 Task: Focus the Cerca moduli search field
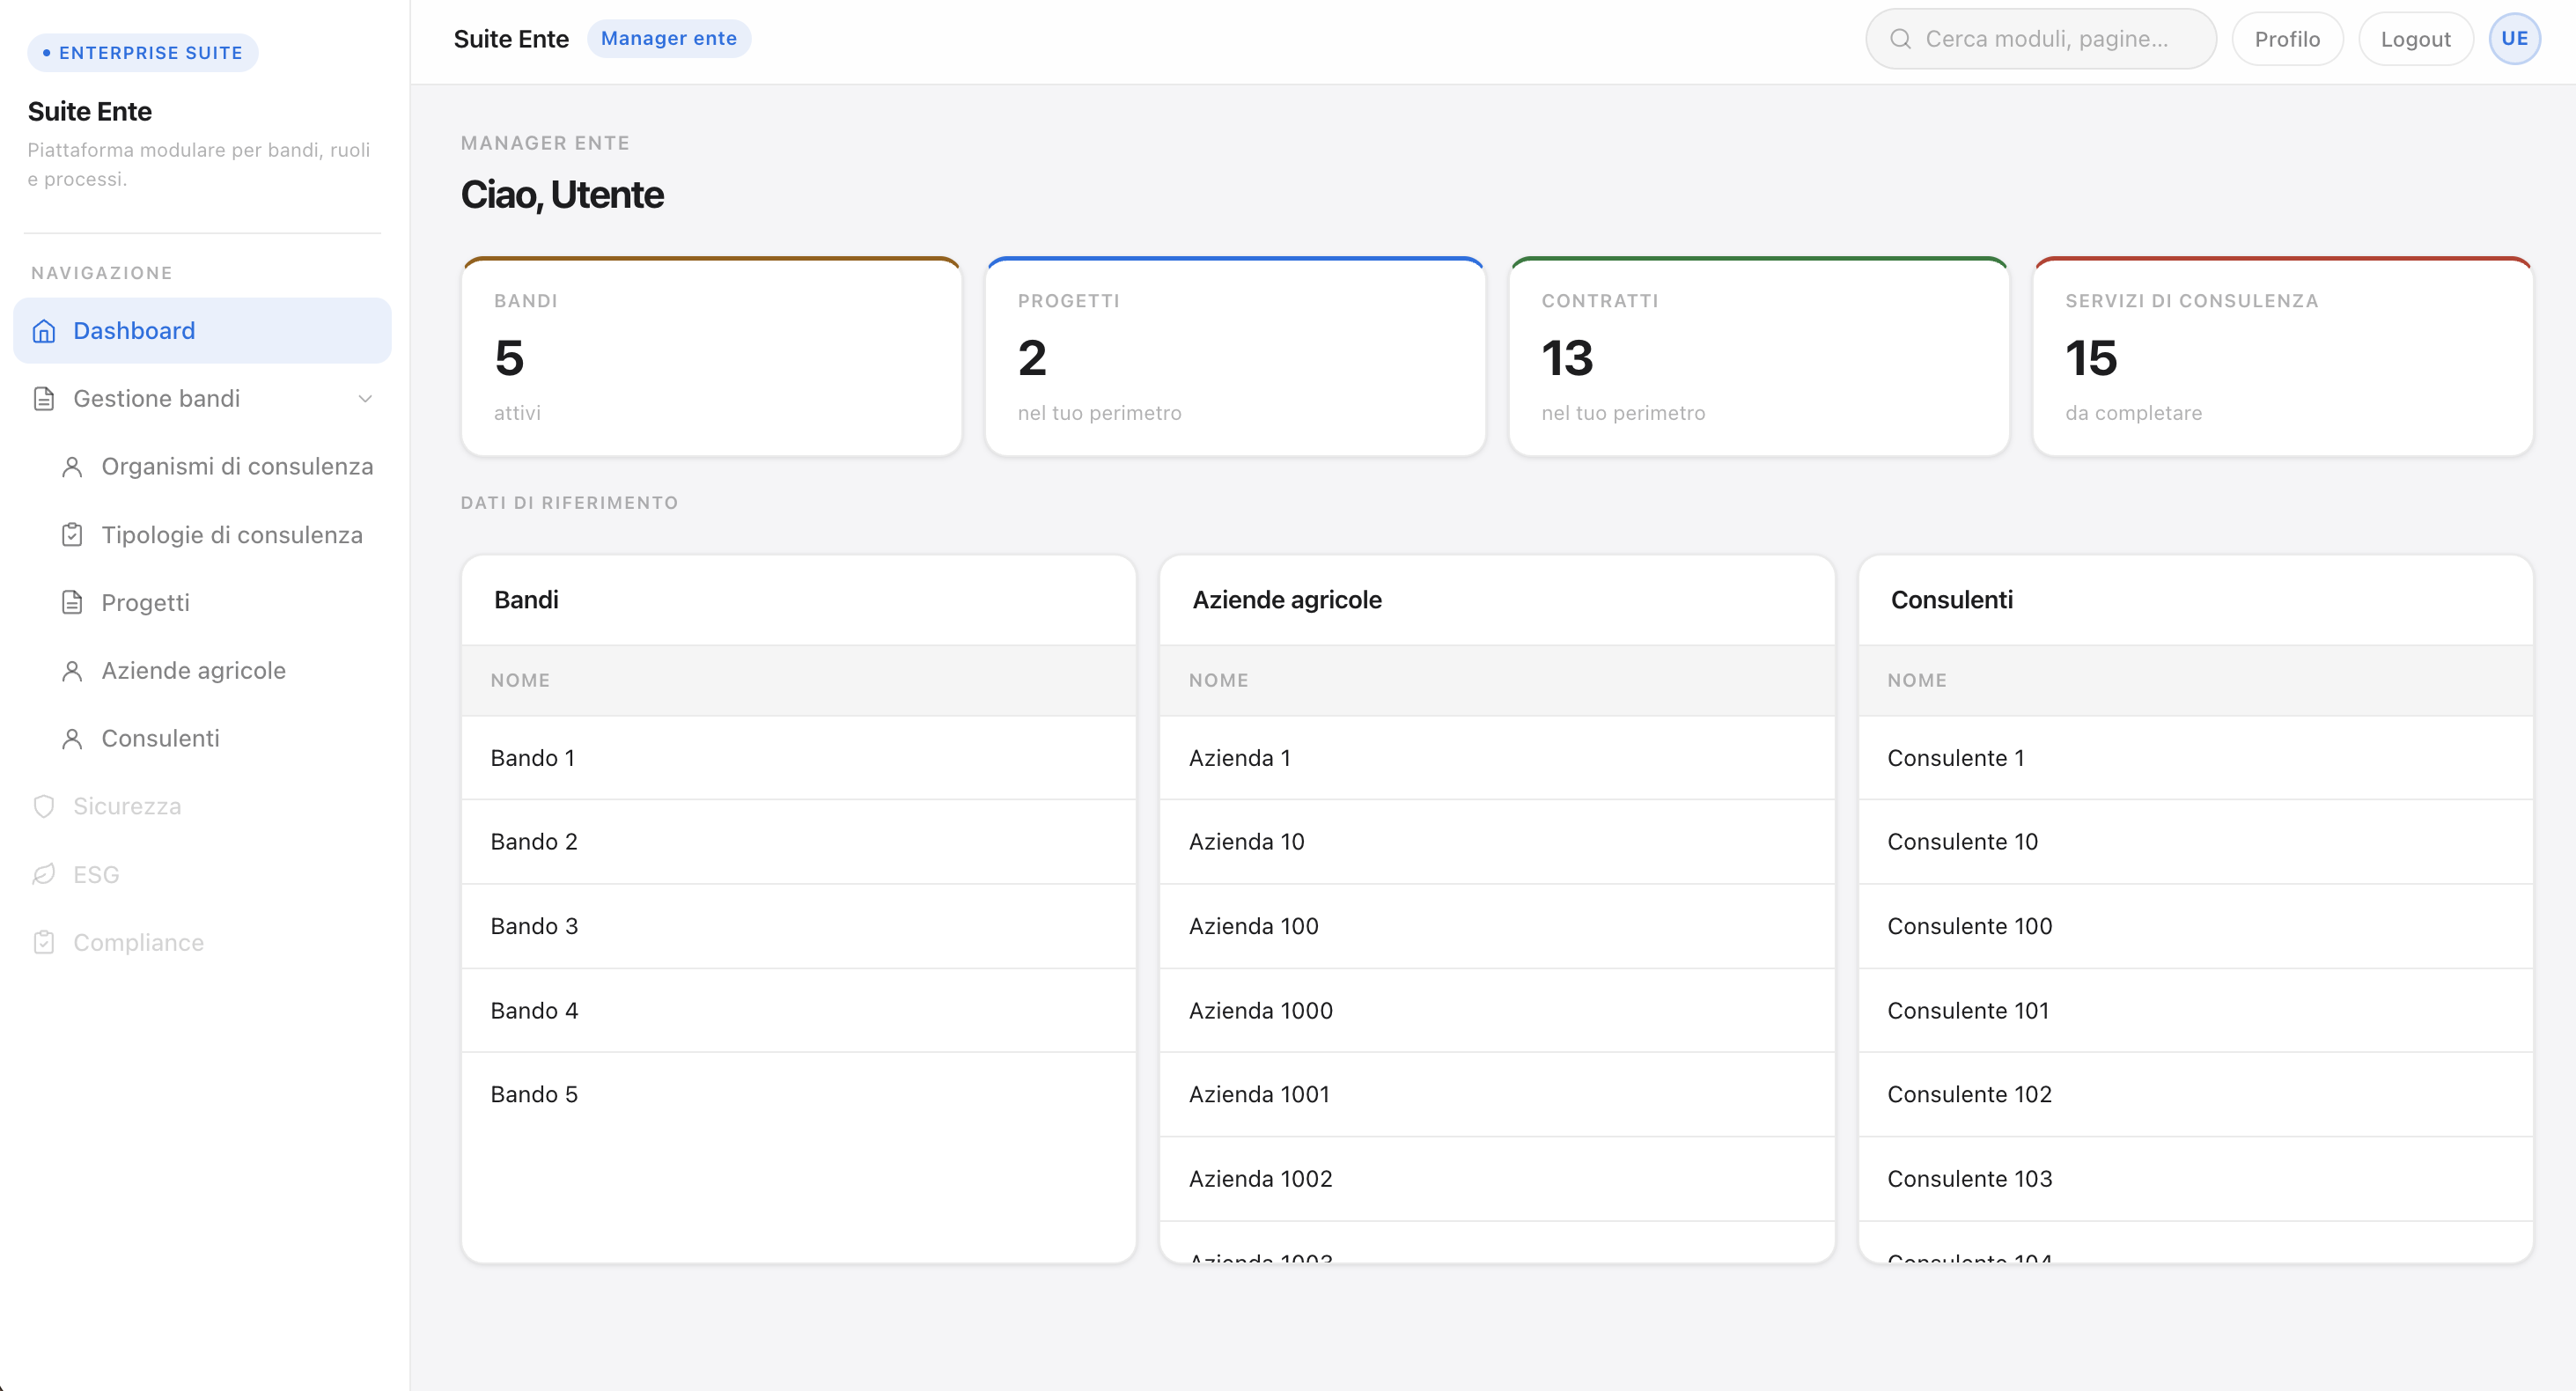[2041, 39]
